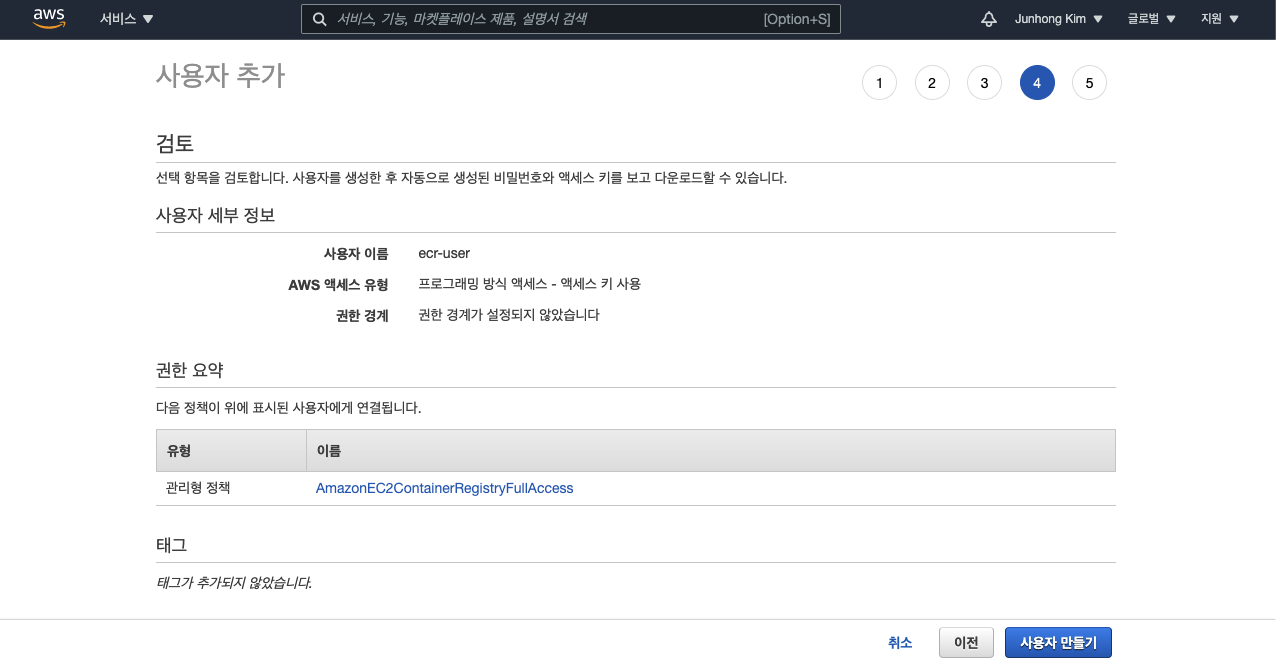Click the 이전 previous button
The width and height of the screenshot is (1276, 661).
tap(966, 643)
